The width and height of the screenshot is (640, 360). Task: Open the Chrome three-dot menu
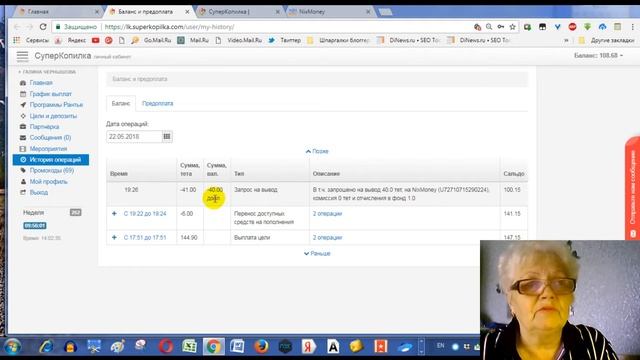point(632,27)
